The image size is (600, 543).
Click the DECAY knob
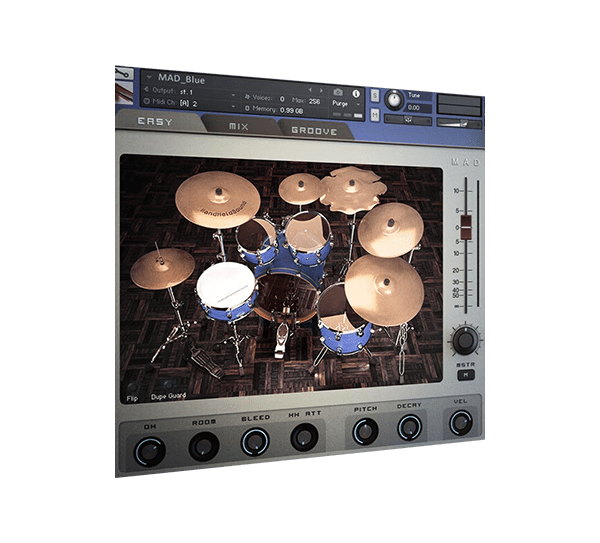(x=409, y=428)
